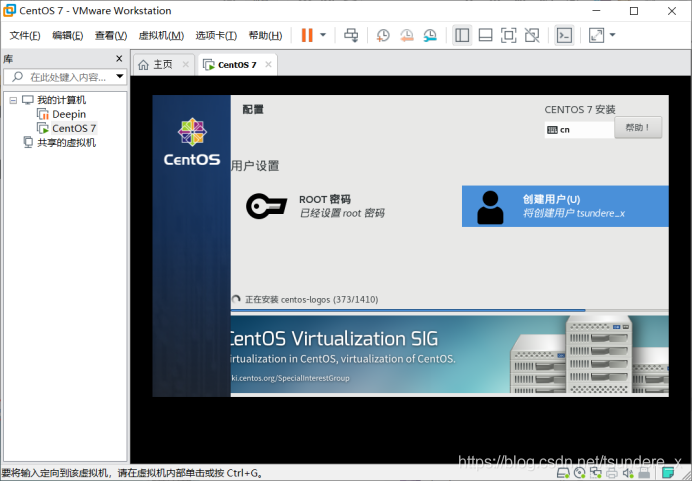The height and width of the screenshot is (481, 692).
Task: Select CentOS 7 in the library tree
Action: (74, 128)
